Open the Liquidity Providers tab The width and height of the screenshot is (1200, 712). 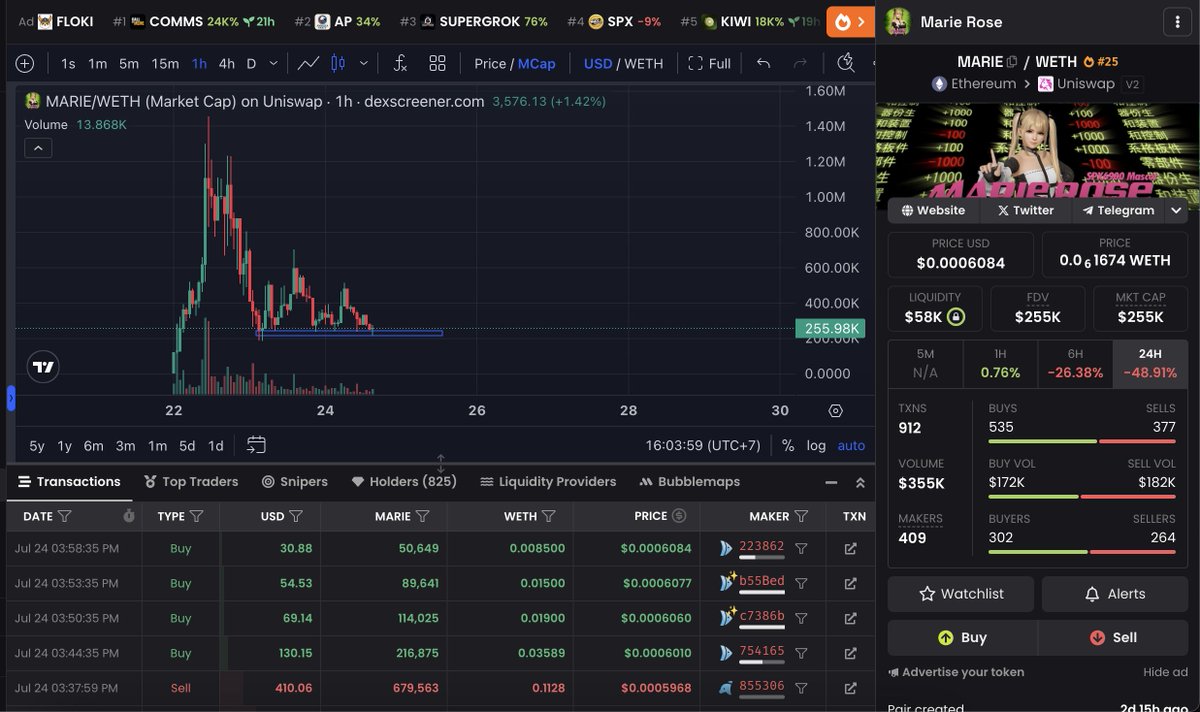pyautogui.click(x=548, y=482)
